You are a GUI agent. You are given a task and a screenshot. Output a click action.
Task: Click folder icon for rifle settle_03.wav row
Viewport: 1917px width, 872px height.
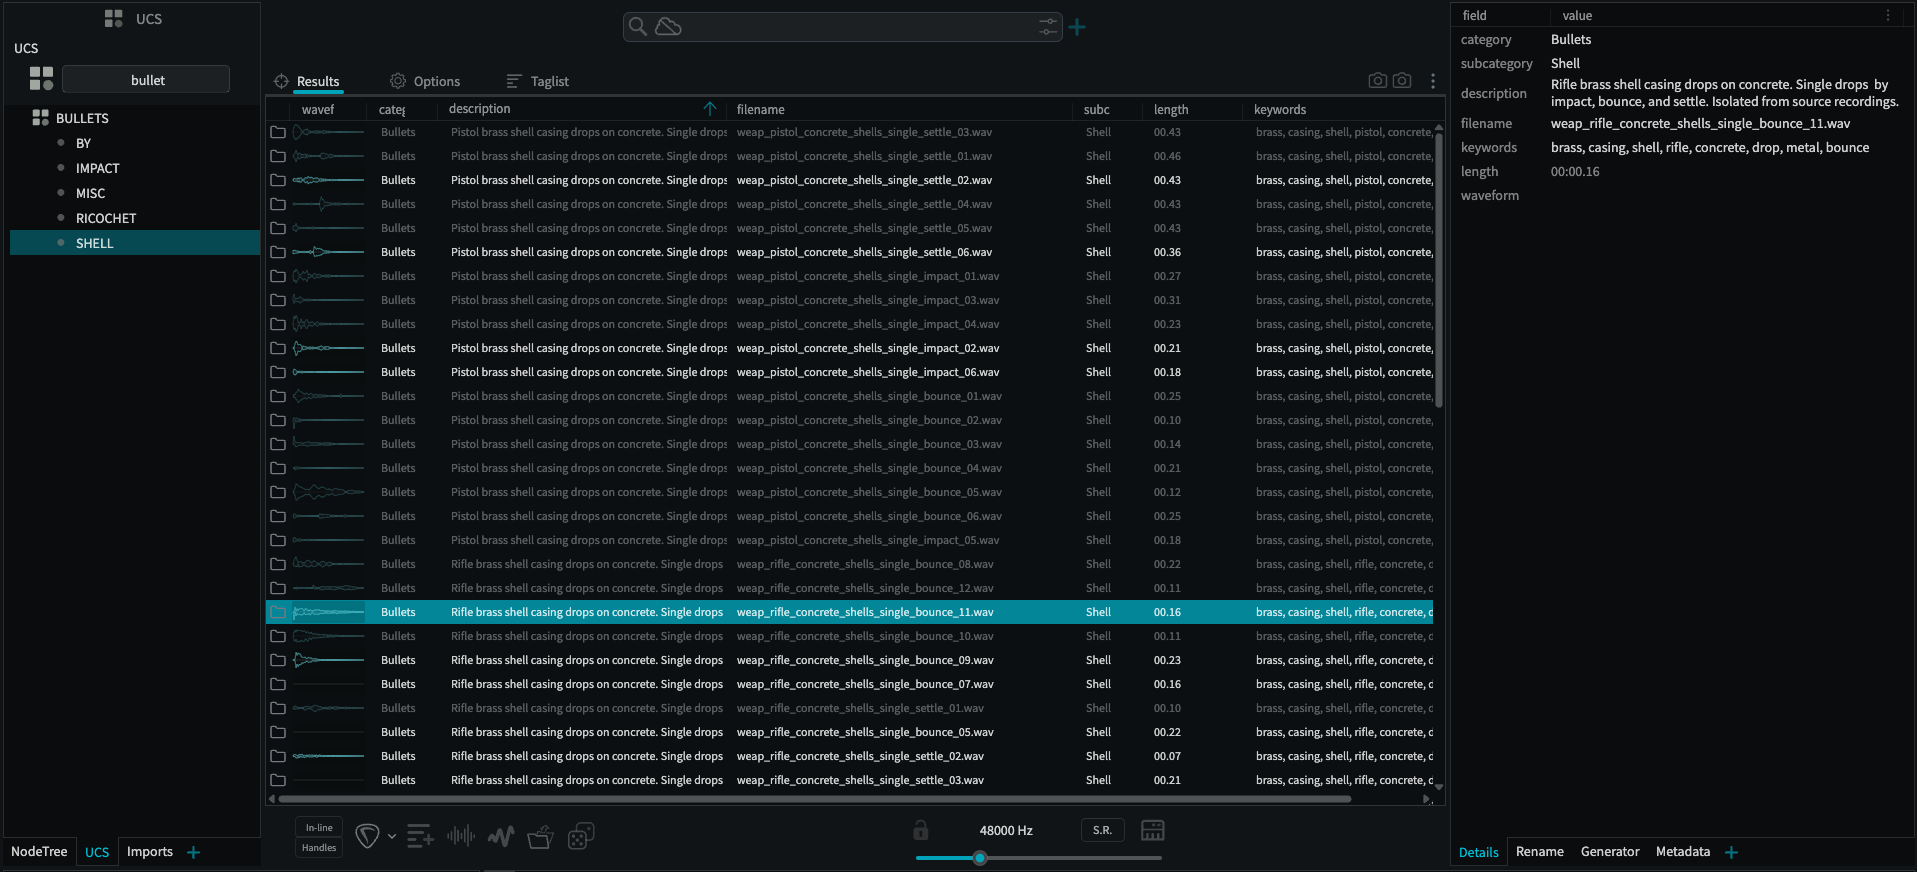pos(278,780)
